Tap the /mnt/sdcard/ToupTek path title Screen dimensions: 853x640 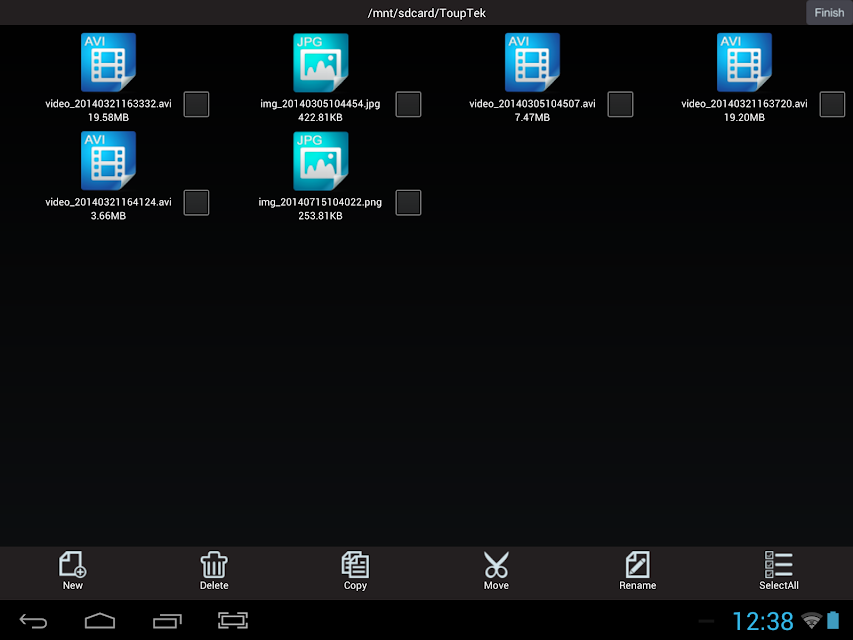pos(426,13)
